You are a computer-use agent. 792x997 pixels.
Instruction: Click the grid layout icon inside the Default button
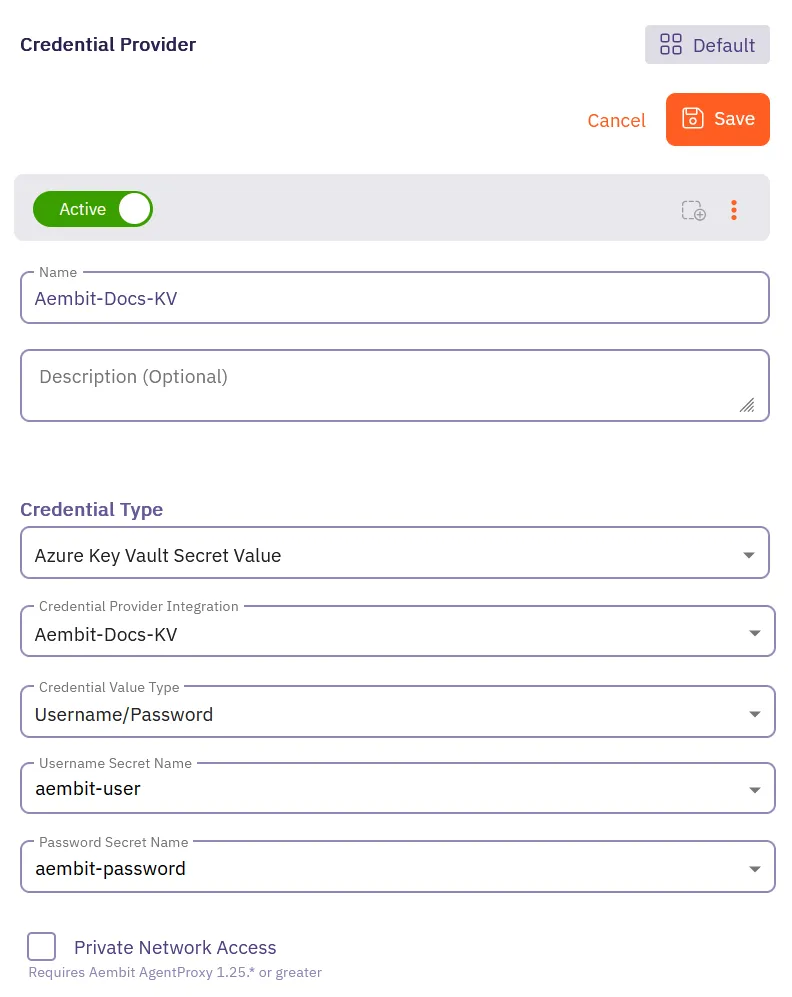point(671,44)
